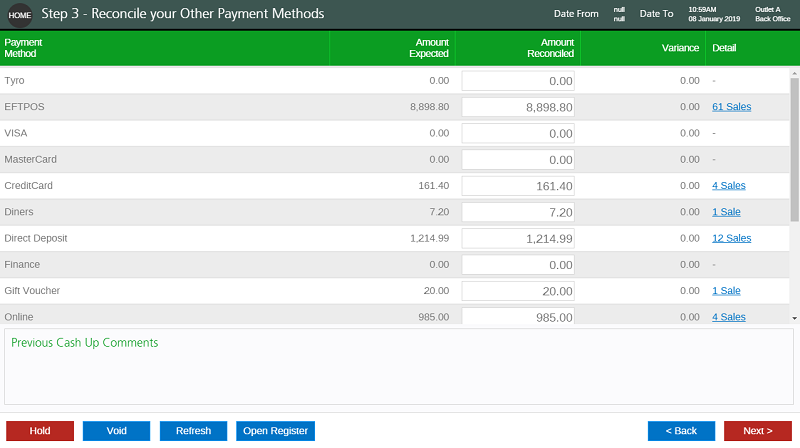Click the Previous Cash Up Comments box
This screenshot has height=448, width=800.
coord(399,366)
